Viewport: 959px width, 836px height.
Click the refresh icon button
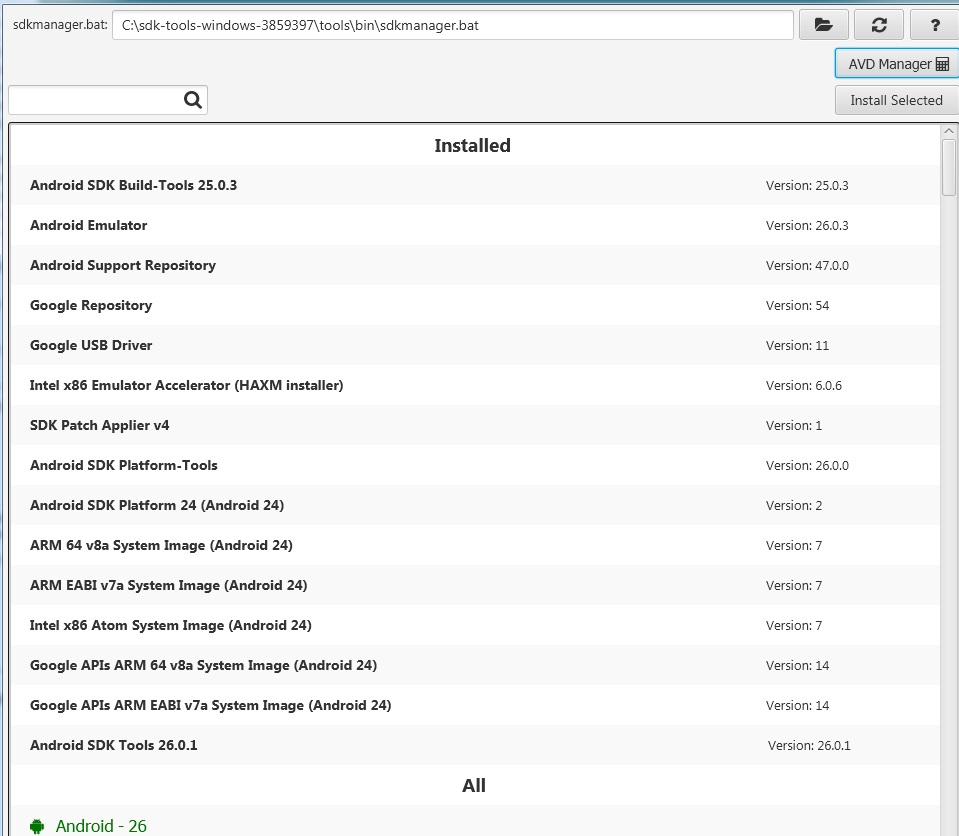tap(879, 25)
